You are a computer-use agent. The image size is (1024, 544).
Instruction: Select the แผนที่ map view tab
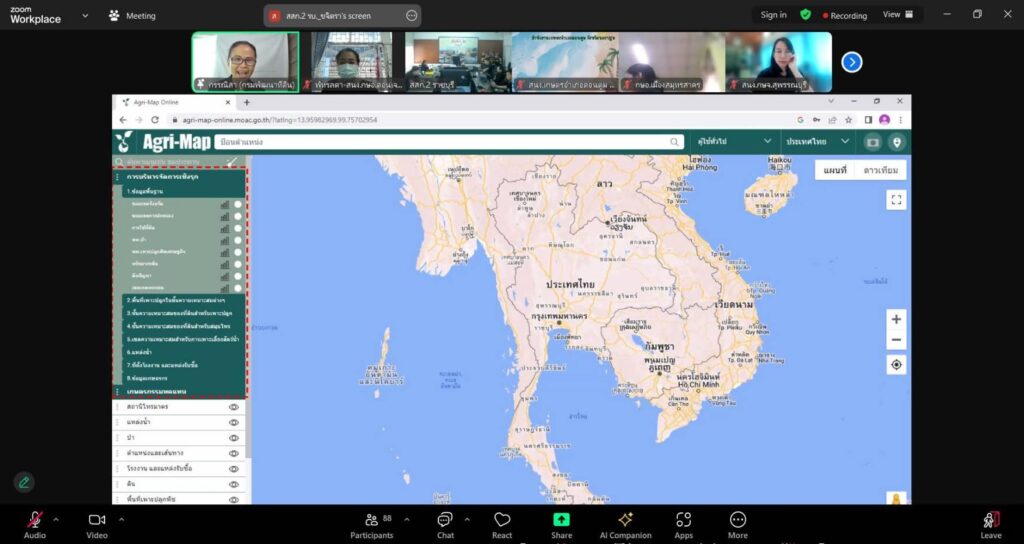tap(835, 170)
